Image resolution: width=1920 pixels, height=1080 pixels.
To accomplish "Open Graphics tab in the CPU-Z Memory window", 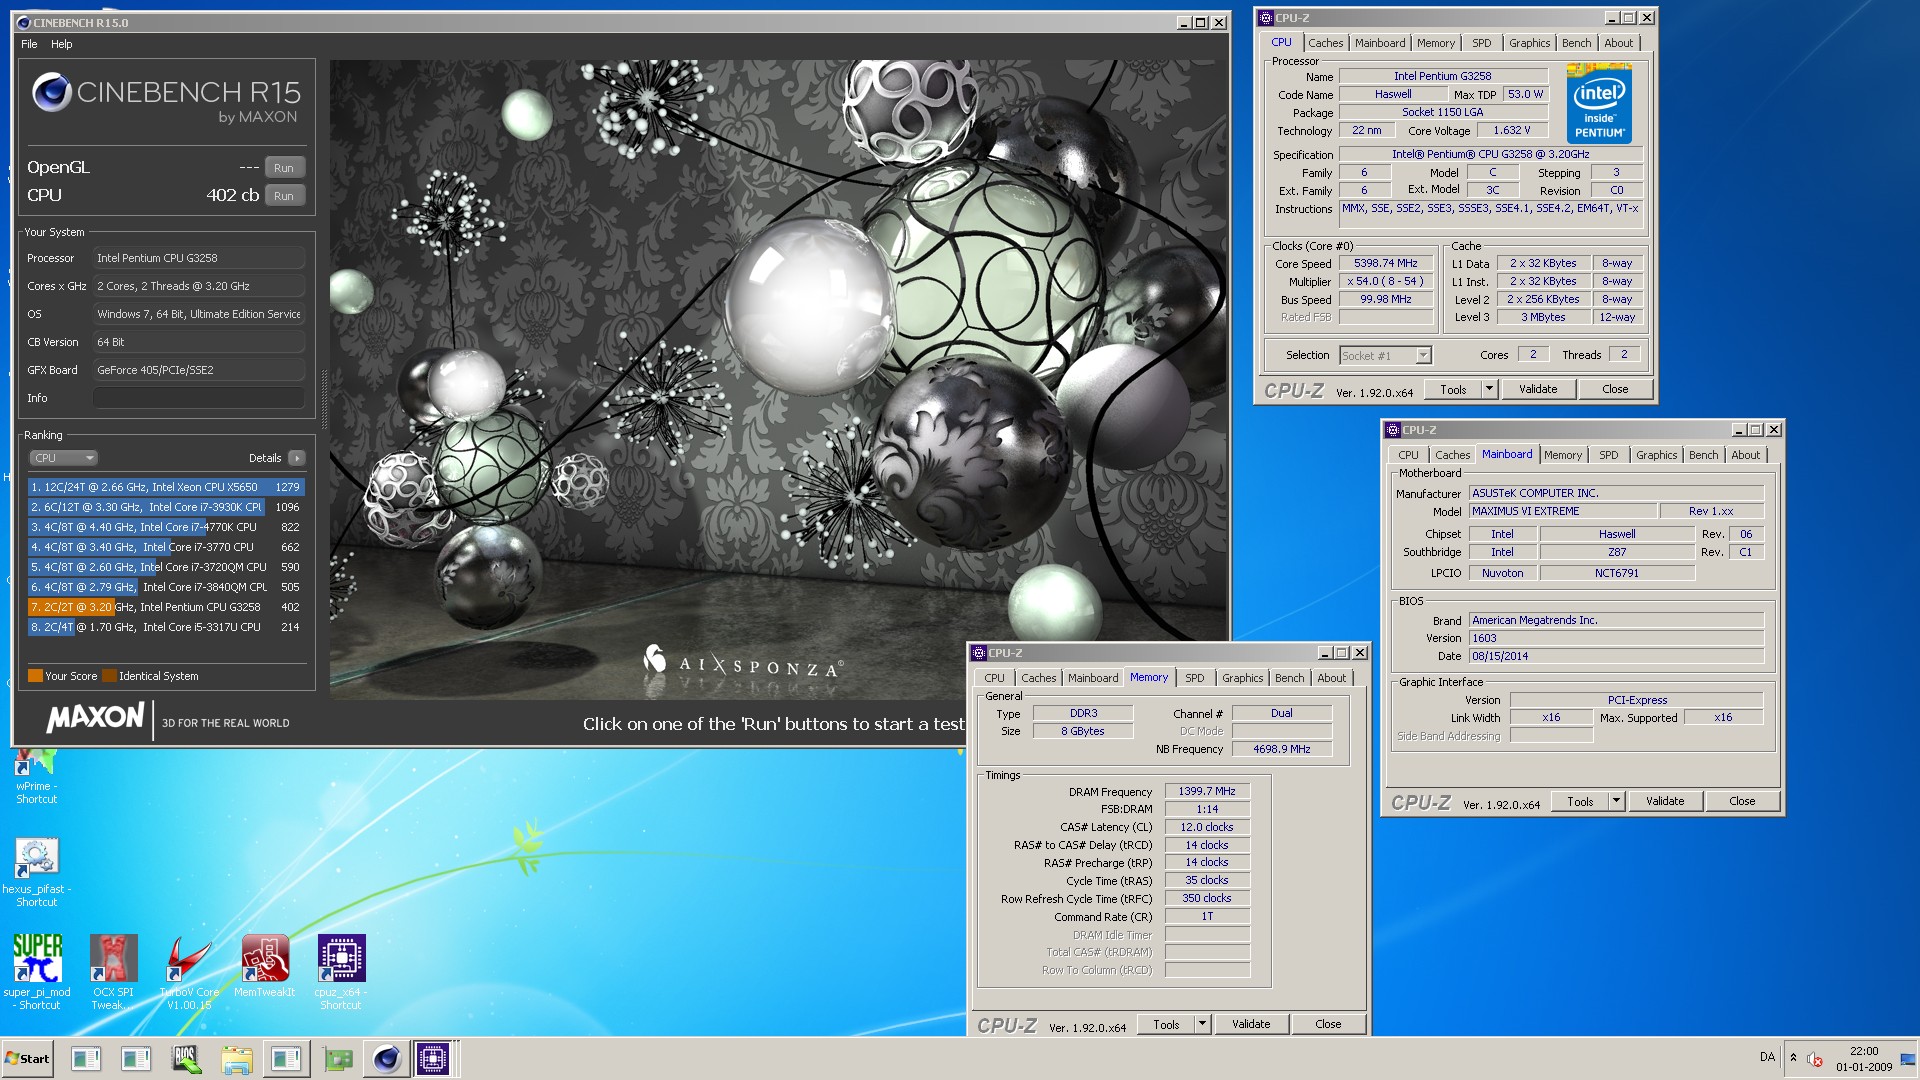I will coord(1242,678).
